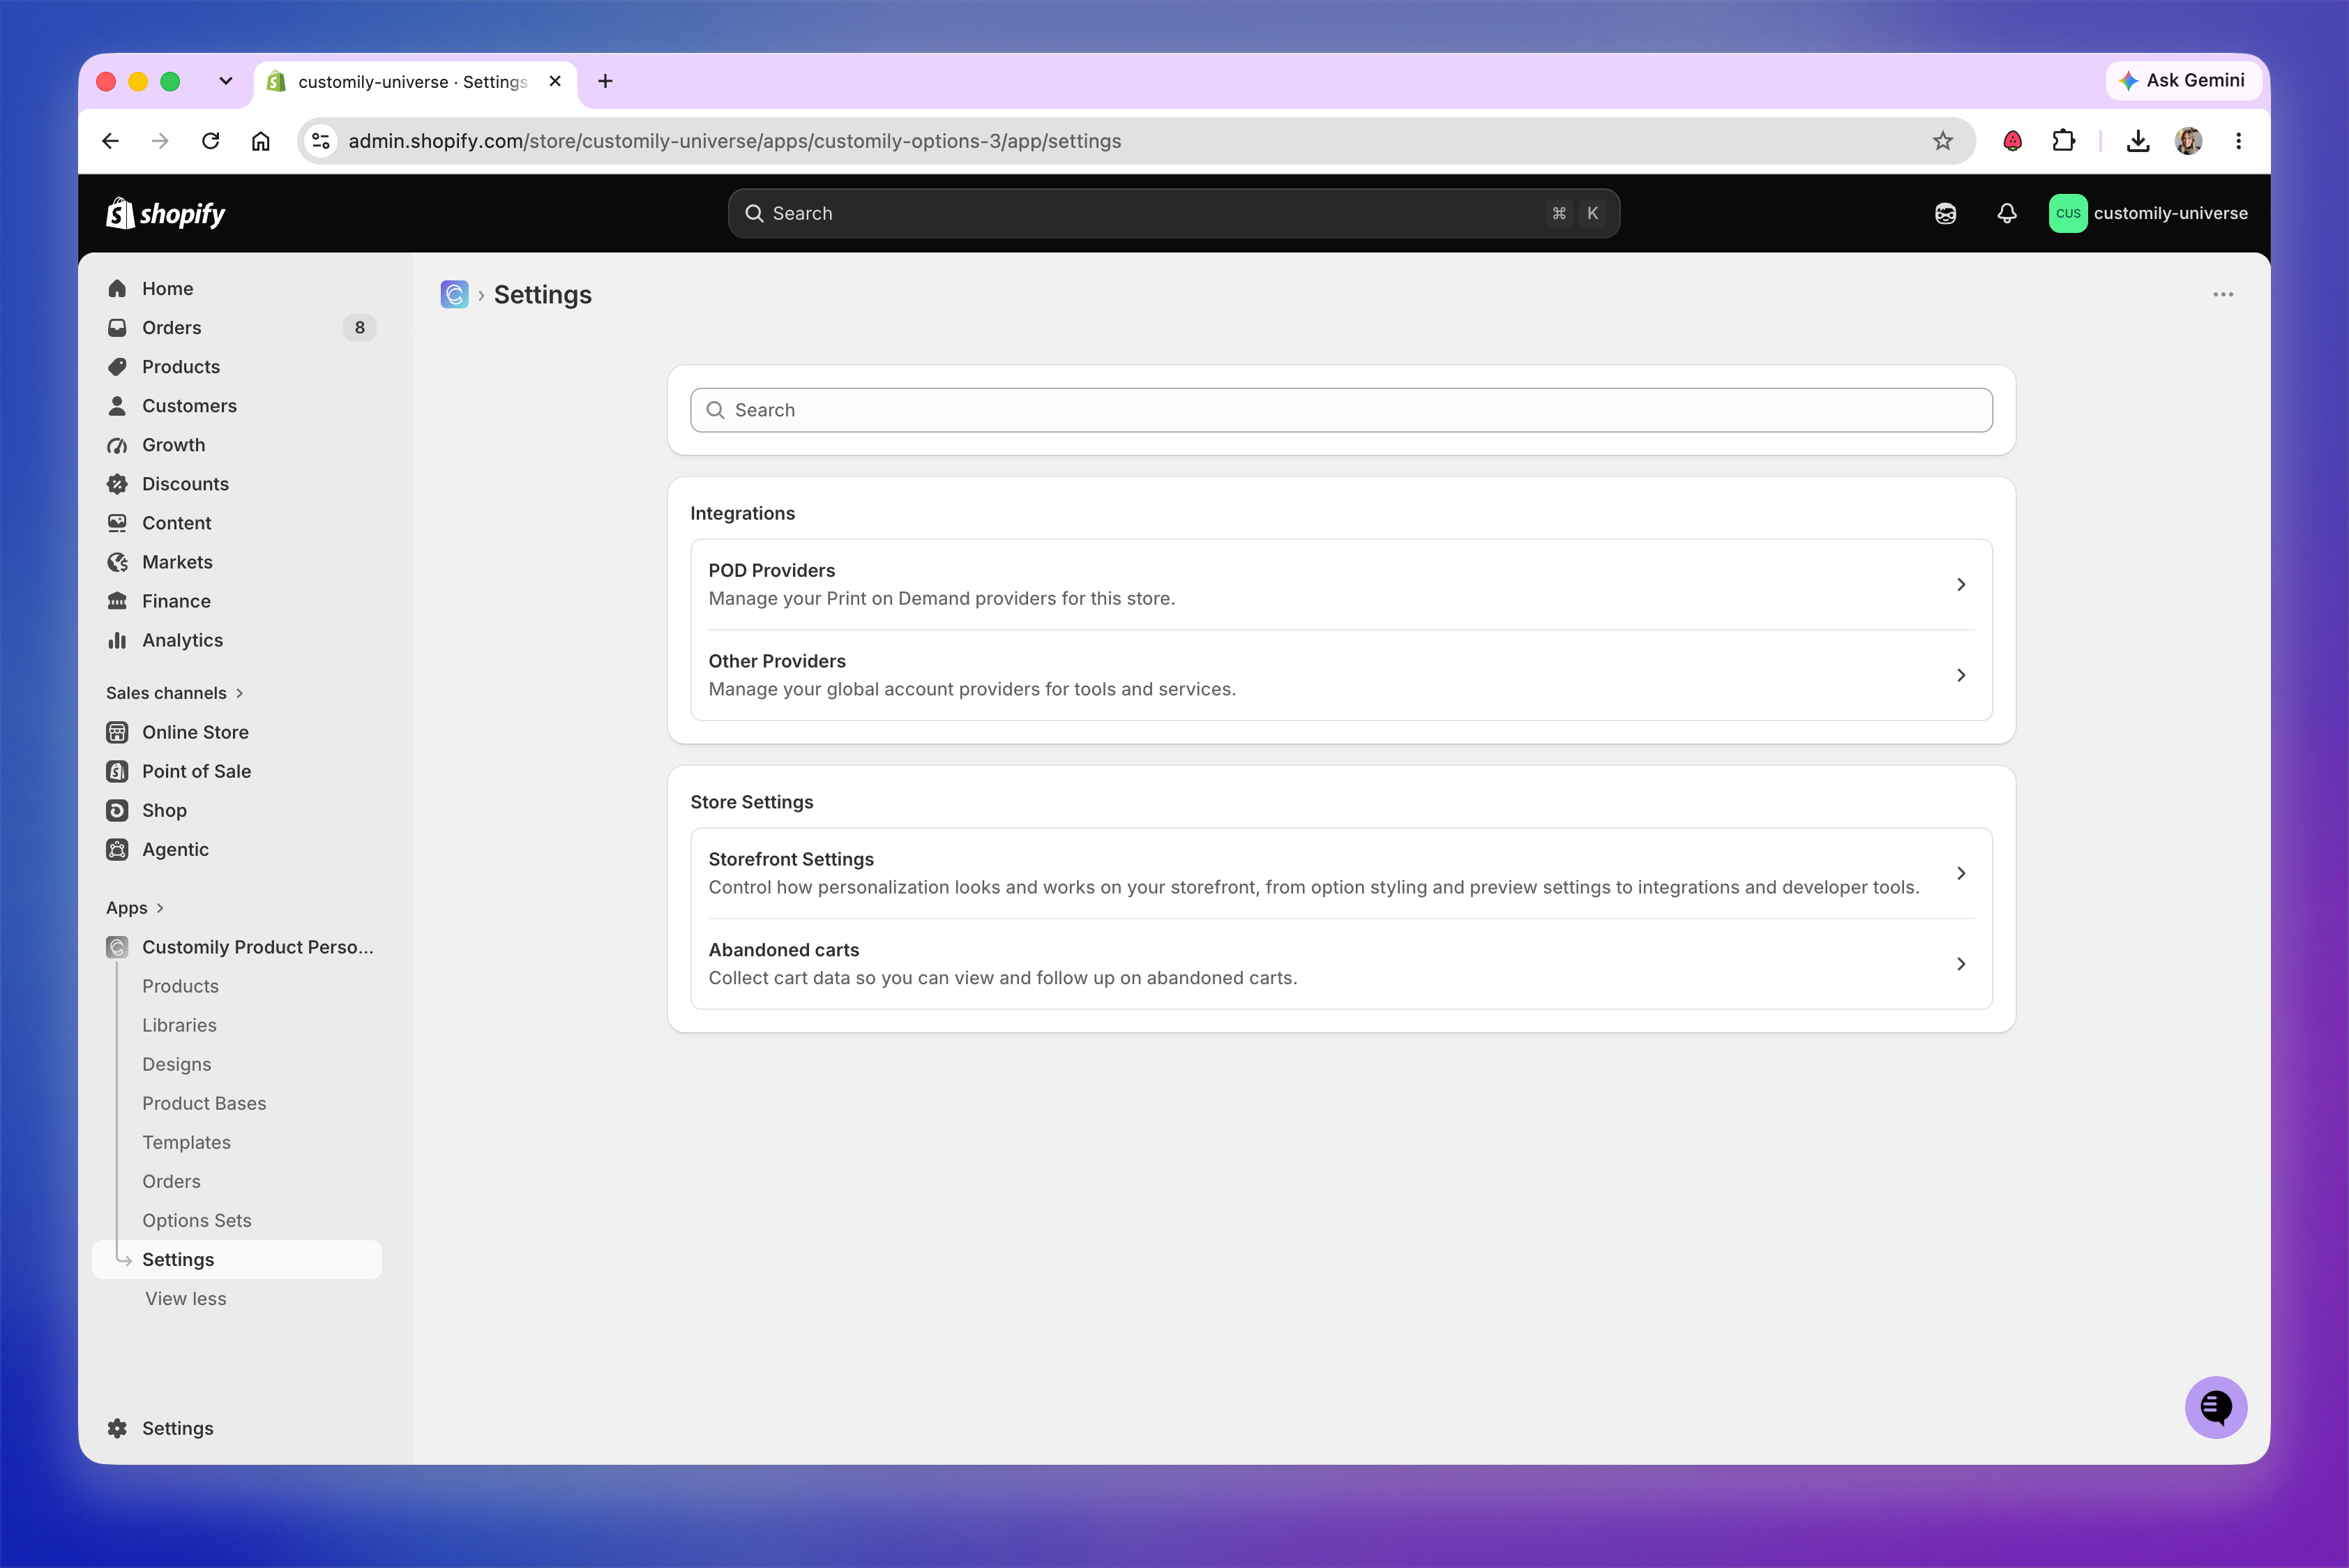Click the Customily app icon in the sidebar

[117, 947]
